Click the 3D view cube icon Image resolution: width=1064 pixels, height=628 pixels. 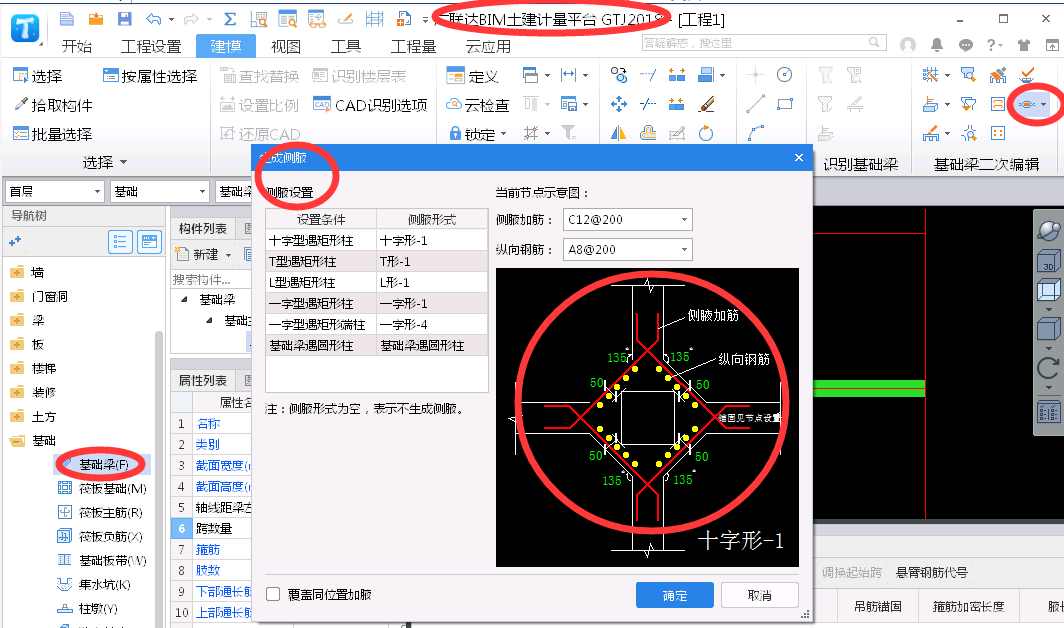tap(1048, 261)
